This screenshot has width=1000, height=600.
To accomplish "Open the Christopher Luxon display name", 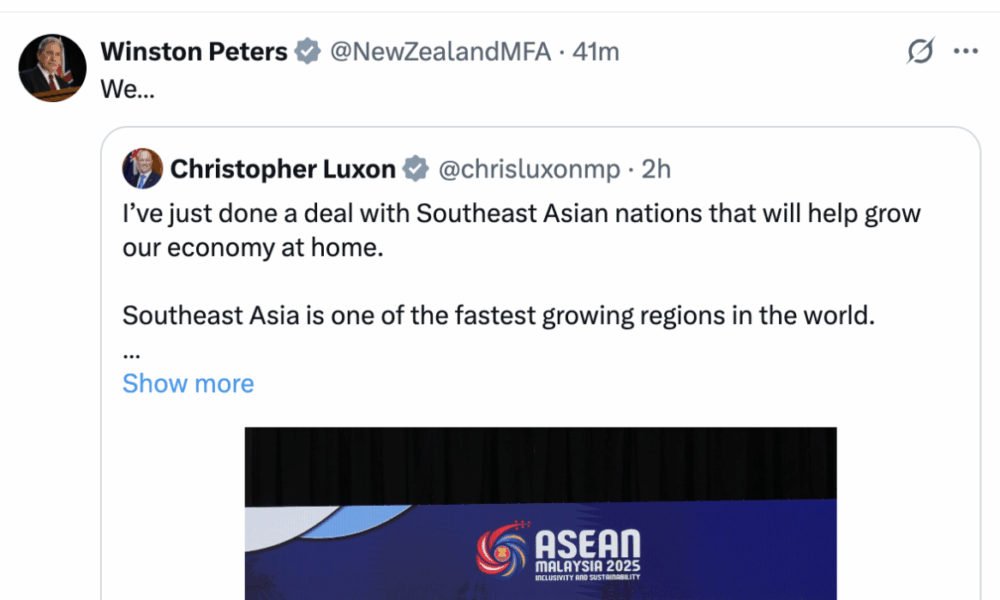I will (x=283, y=170).
